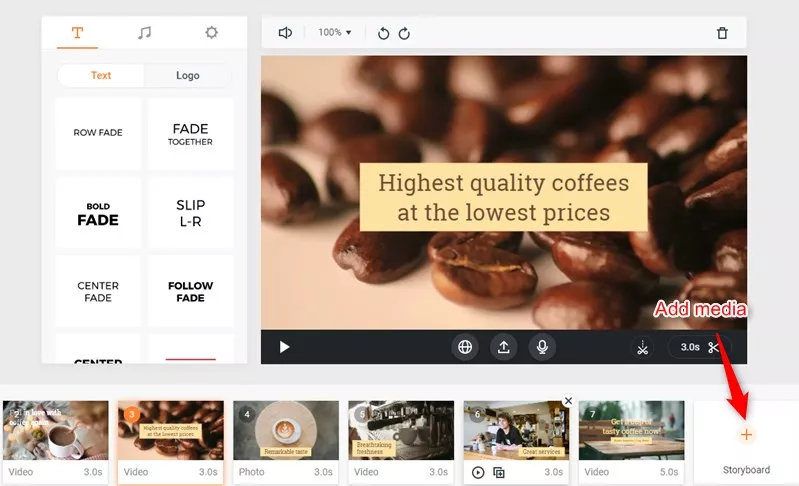799x486 pixels.
Task: Choose the CENTER FADE text style
Action: click(x=98, y=291)
